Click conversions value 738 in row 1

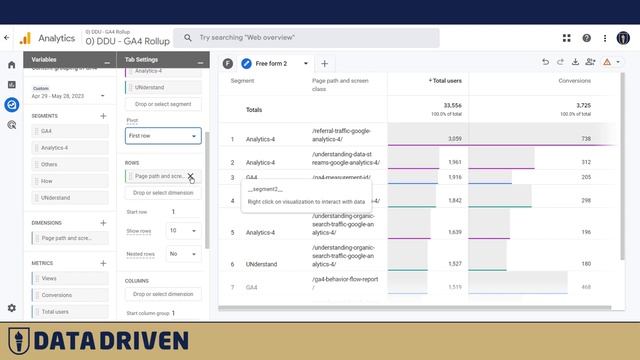point(586,139)
